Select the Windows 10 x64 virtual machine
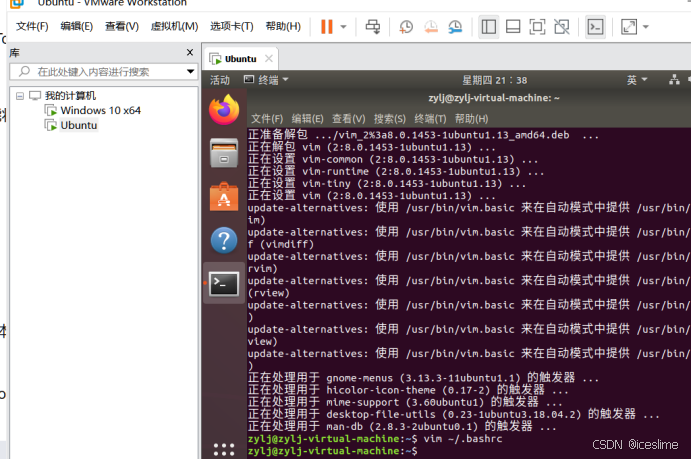Screen dimensions: 692x459 pos(101,110)
